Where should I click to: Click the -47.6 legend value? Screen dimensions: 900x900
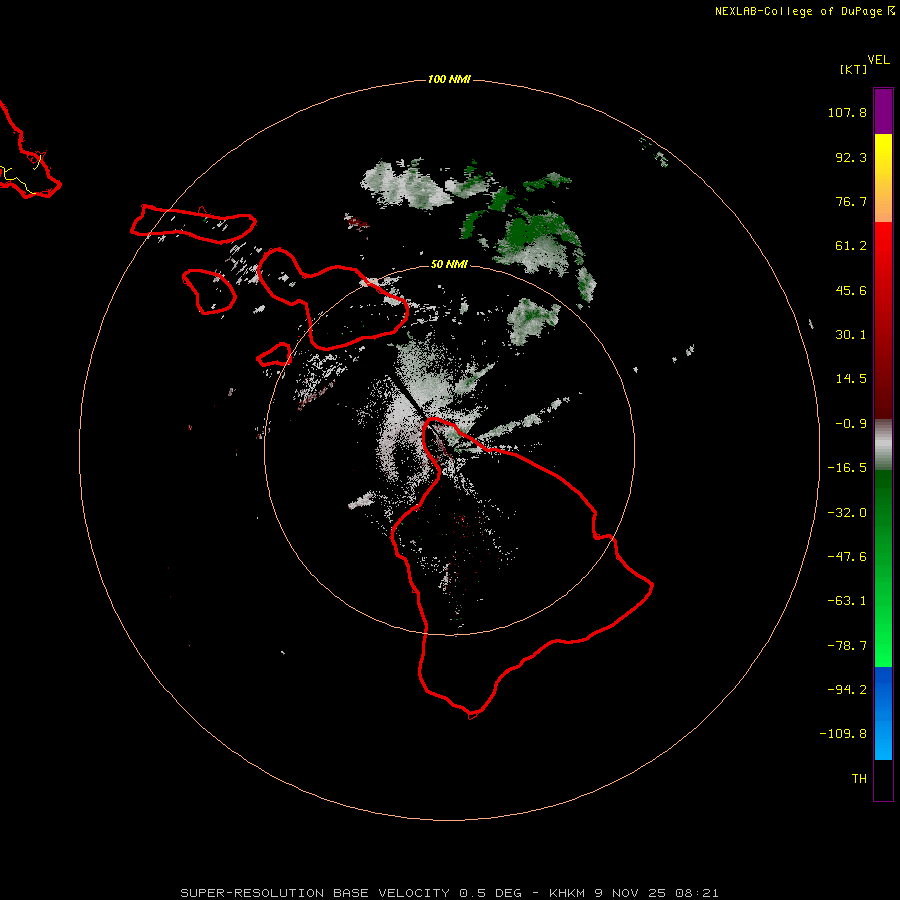pyautogui.click(x=847, y=557)
